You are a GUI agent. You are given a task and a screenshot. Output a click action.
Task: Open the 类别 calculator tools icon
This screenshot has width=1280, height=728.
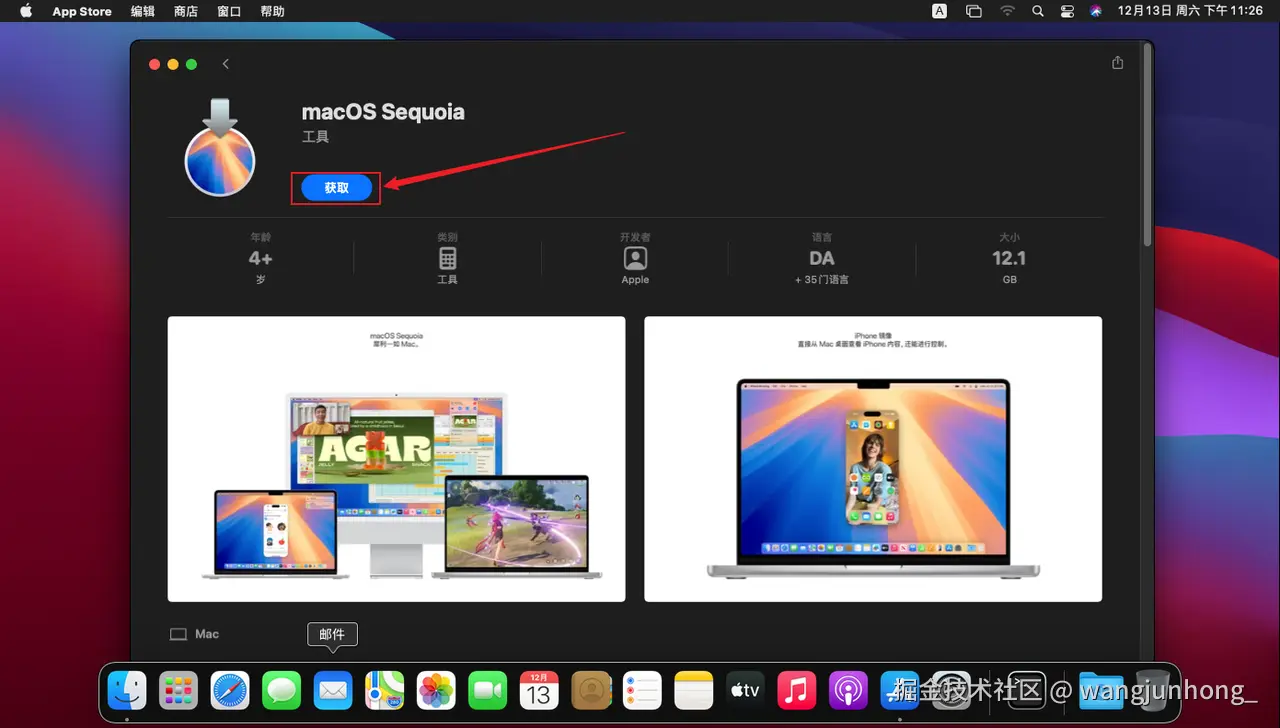(448, 259)
